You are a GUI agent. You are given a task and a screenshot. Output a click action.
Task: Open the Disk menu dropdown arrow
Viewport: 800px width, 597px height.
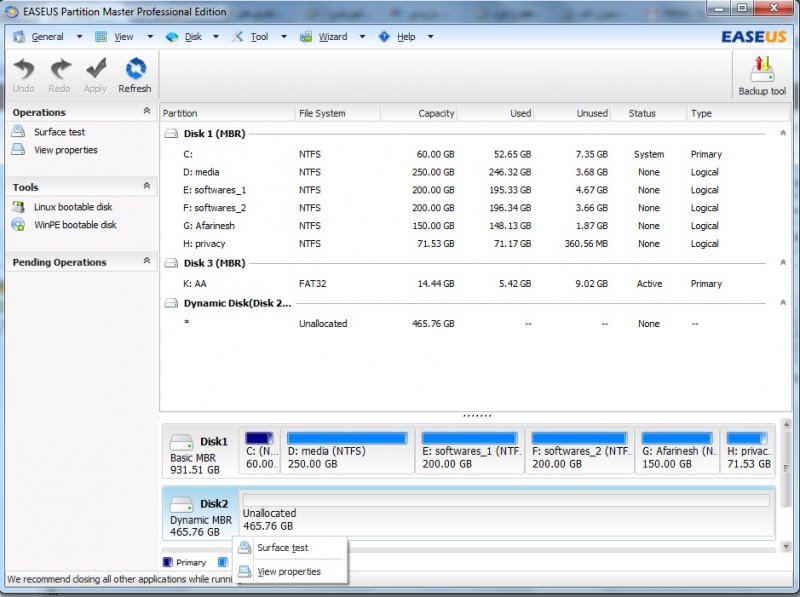click(216, 37)
